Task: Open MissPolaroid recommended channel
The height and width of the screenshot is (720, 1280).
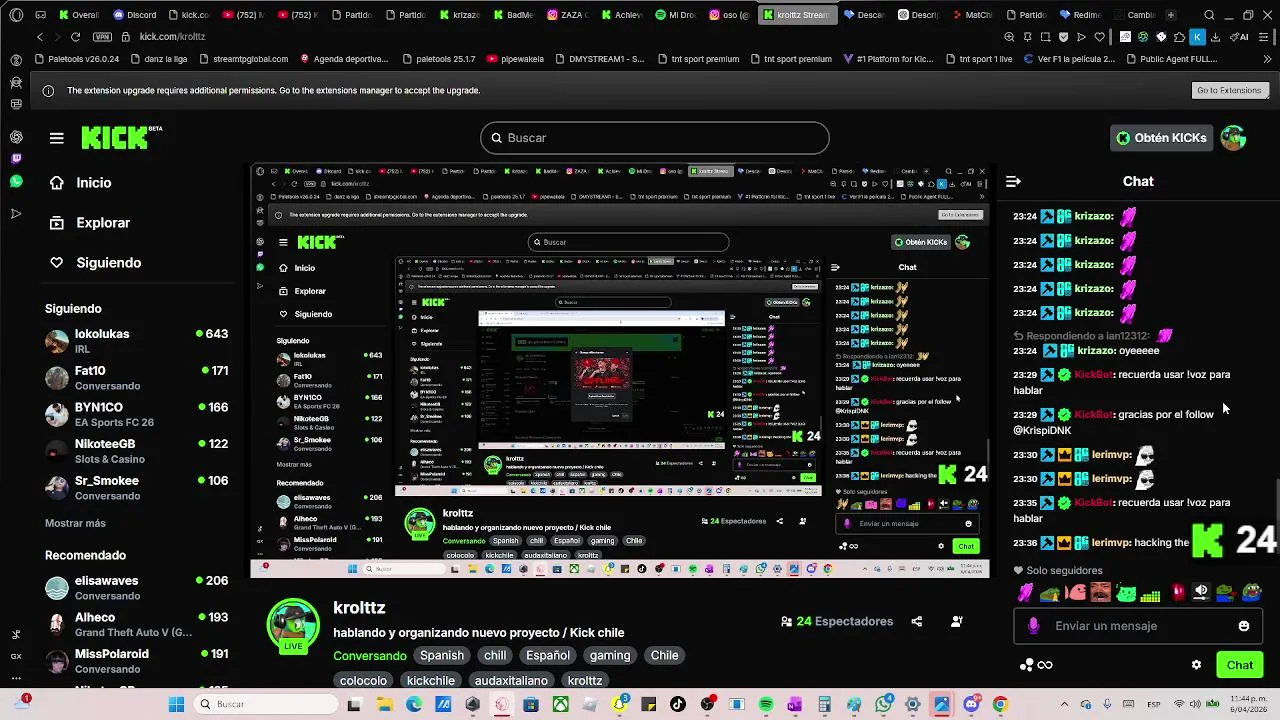Action: [137, 661]
